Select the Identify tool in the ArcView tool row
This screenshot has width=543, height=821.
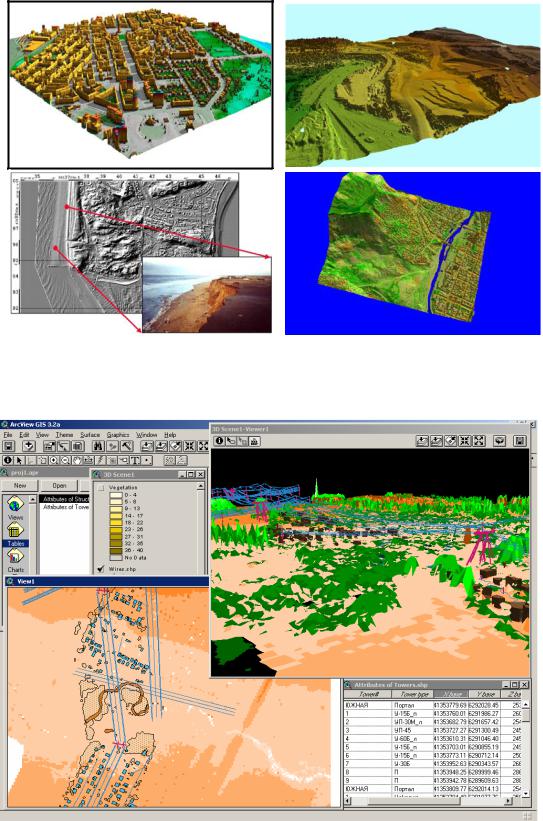[x=8, y=461]
